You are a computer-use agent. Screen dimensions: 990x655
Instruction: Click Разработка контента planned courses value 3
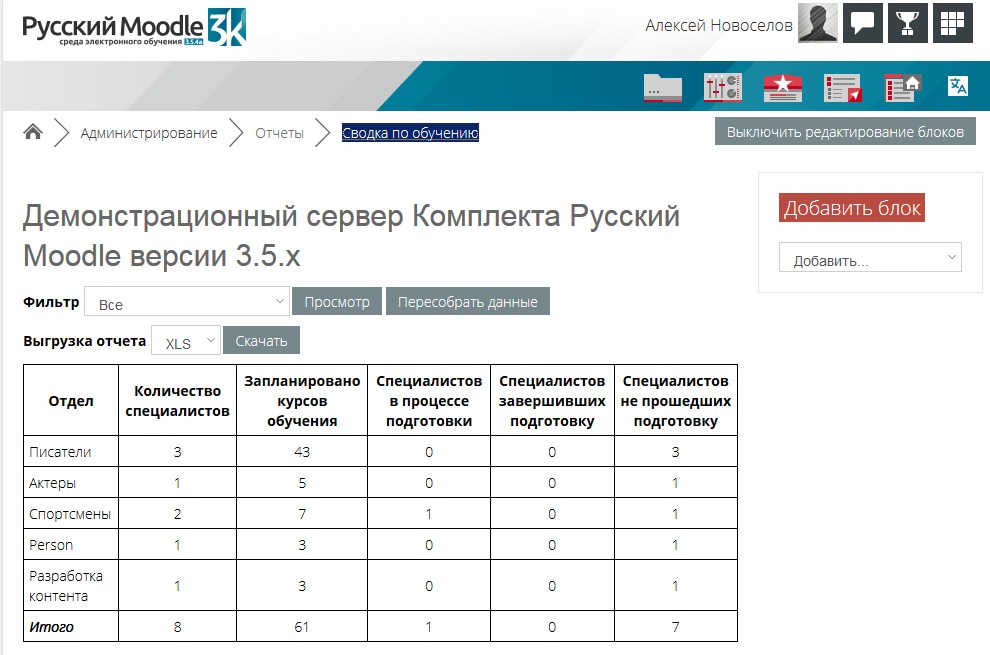click(x=302, y=586)
